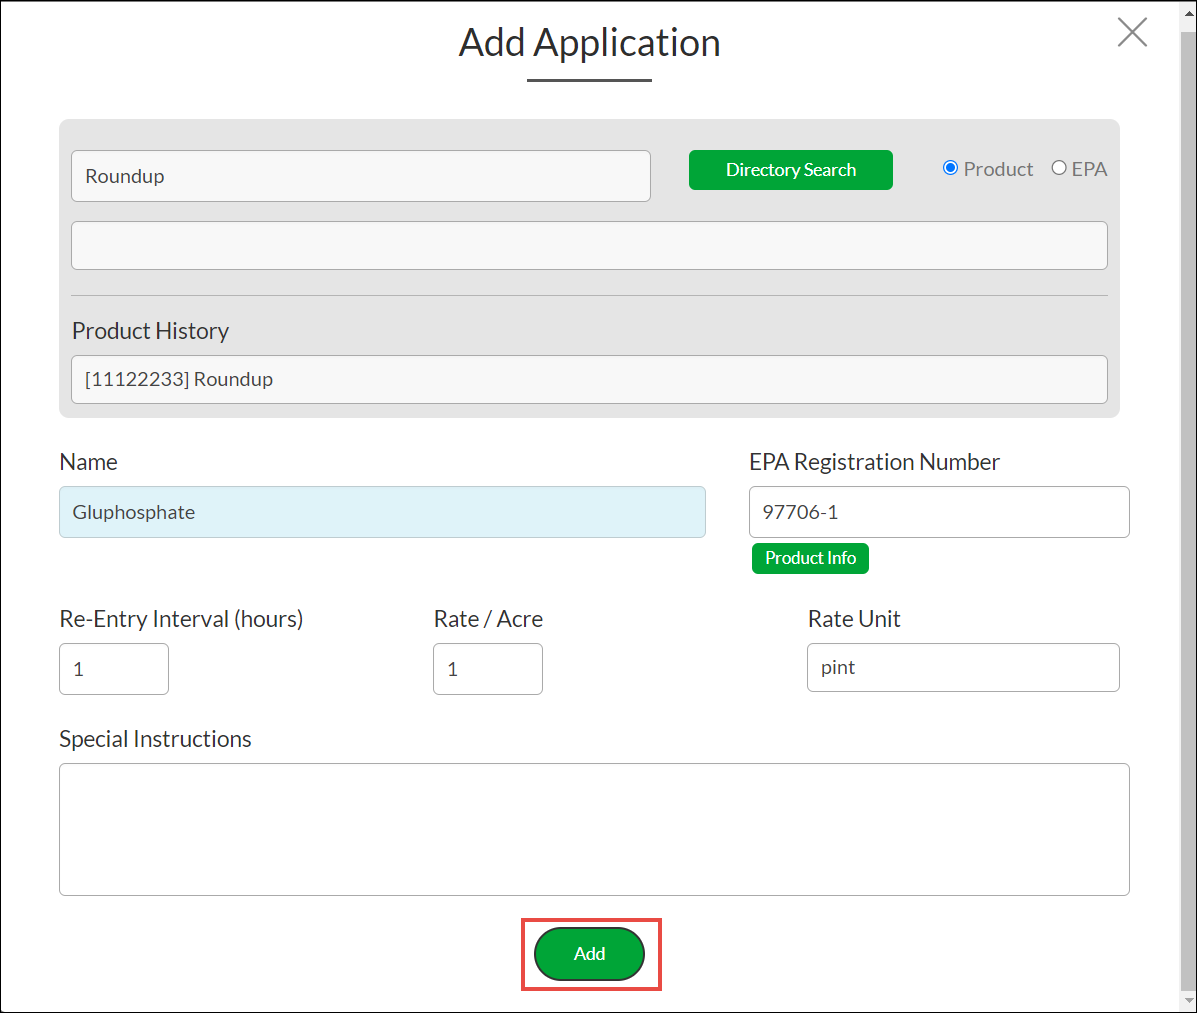Click the green Add button
This screenshot has height=1013, width=1197.
point(589,954)
